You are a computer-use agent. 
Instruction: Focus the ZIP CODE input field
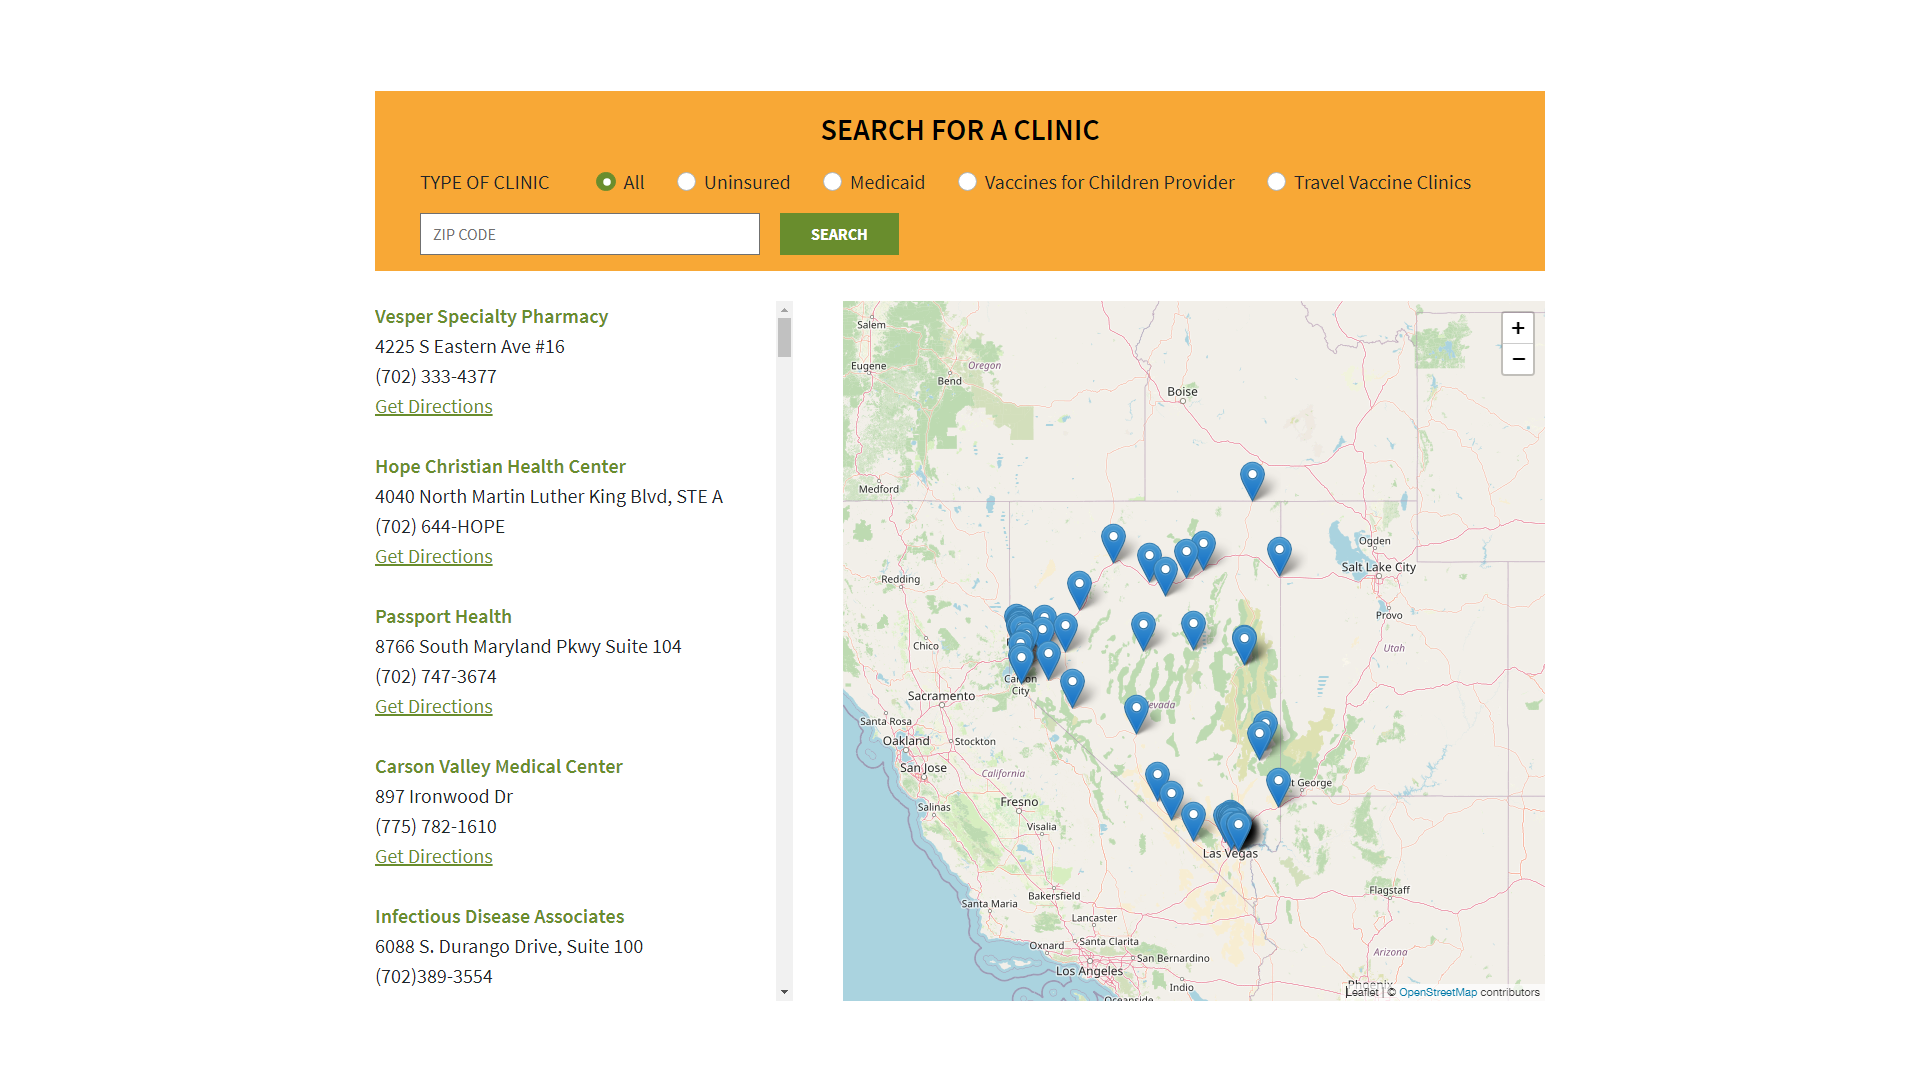click(x=589, y=234)
